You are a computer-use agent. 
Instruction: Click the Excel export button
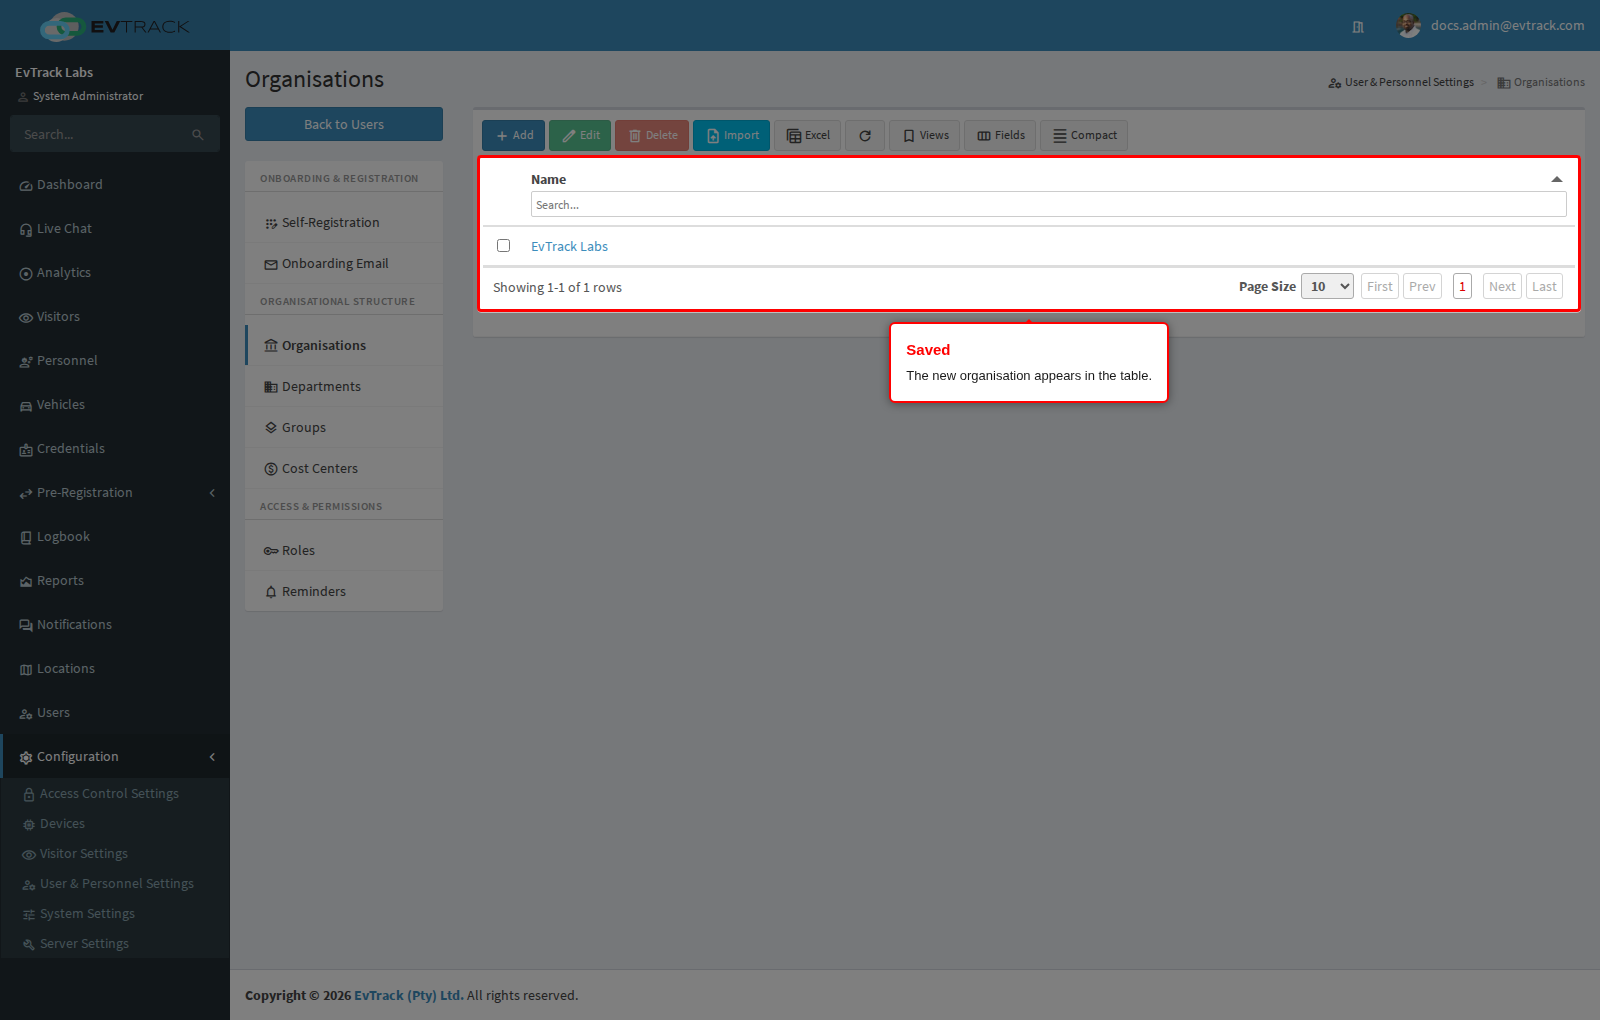[x=807, y=136]
